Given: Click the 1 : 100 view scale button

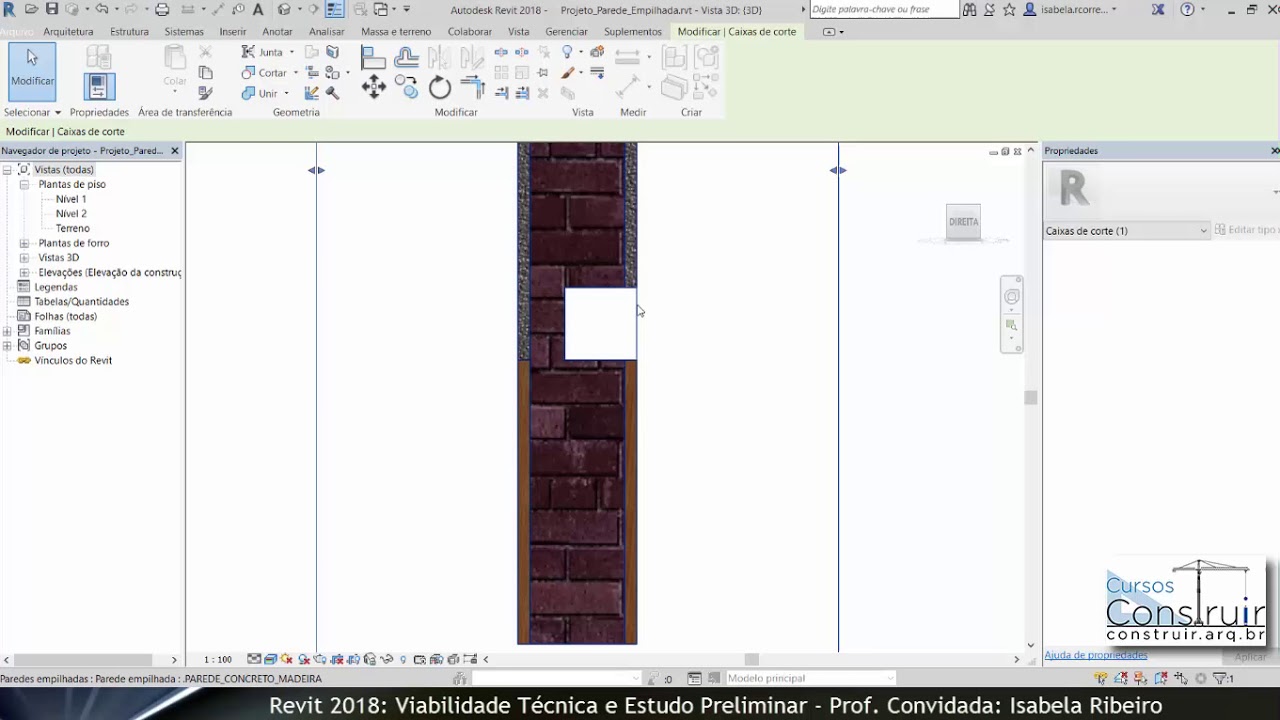Looking at the screenshot, I should (x=218, y=660).
